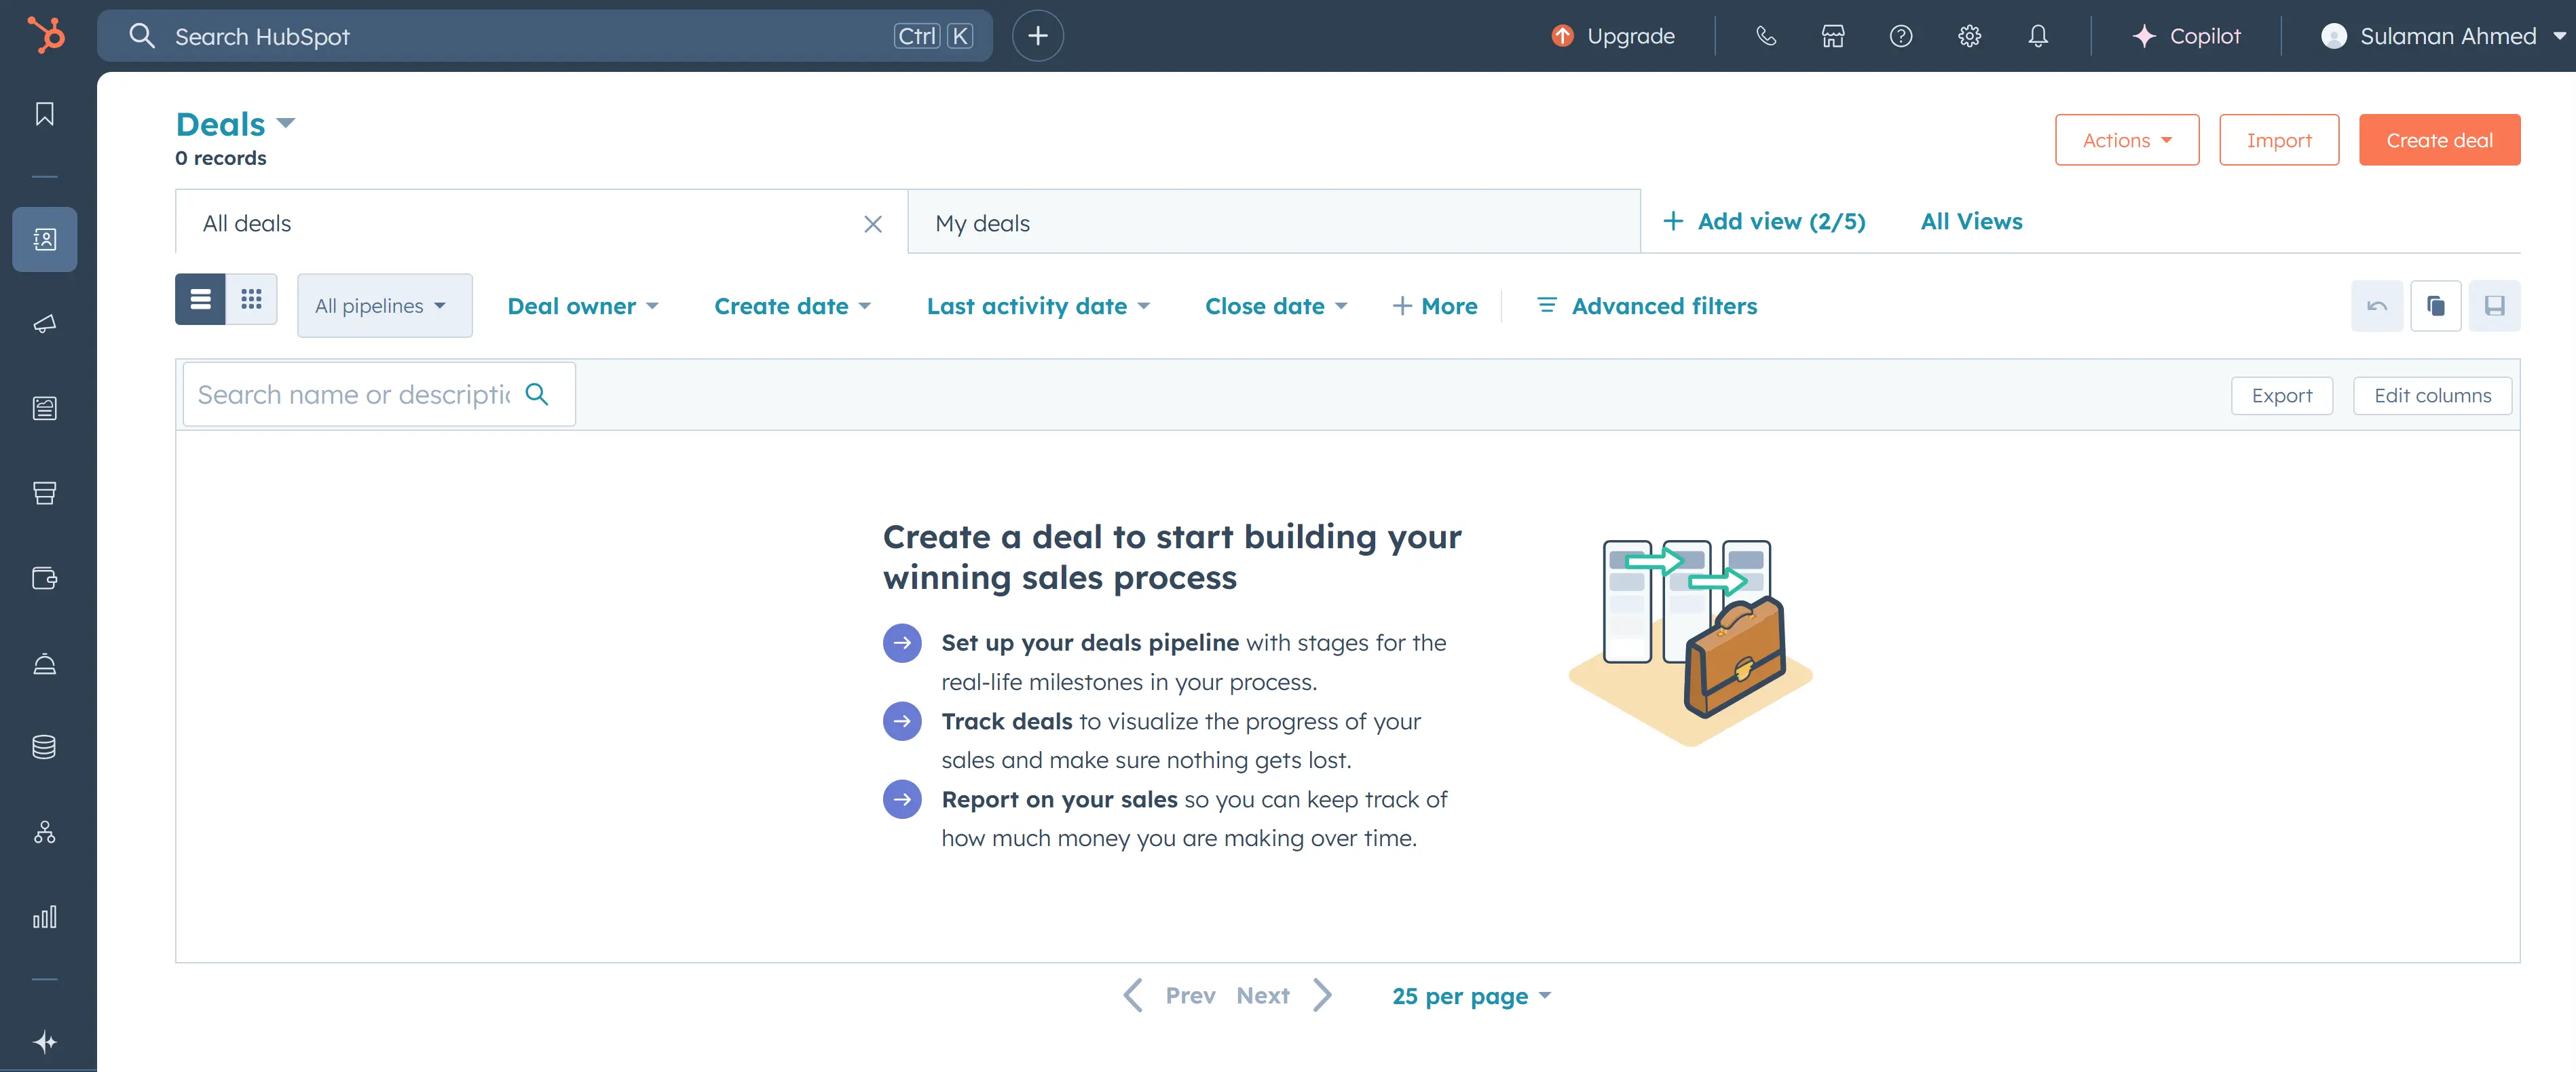Open All Views link
This screenshot has width=2576, height=1072.
[1970, 221]
